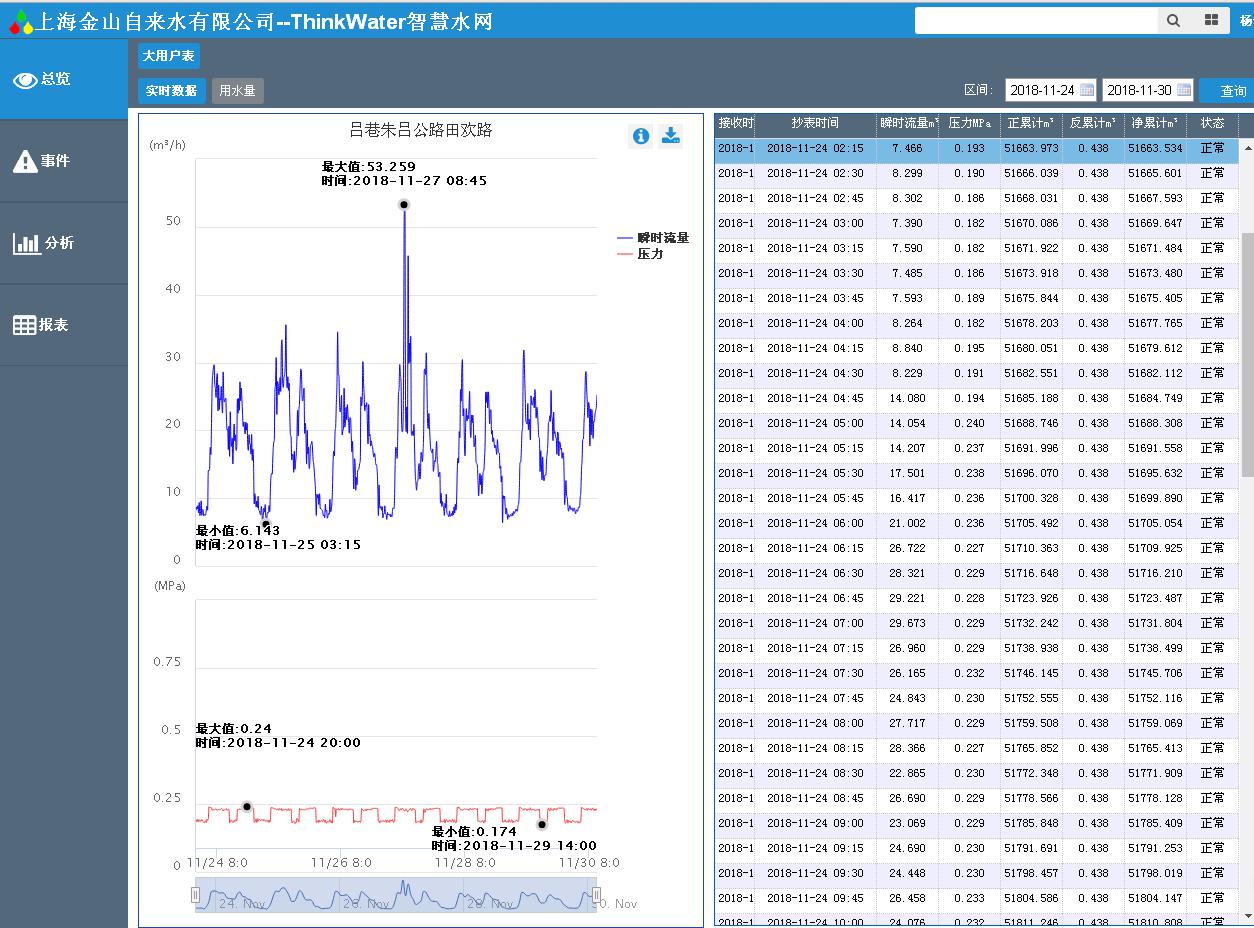The width and height of the screenshot is (1254, 928).
Task: Switch to the 用水量 tab
Action: [237, 91]
